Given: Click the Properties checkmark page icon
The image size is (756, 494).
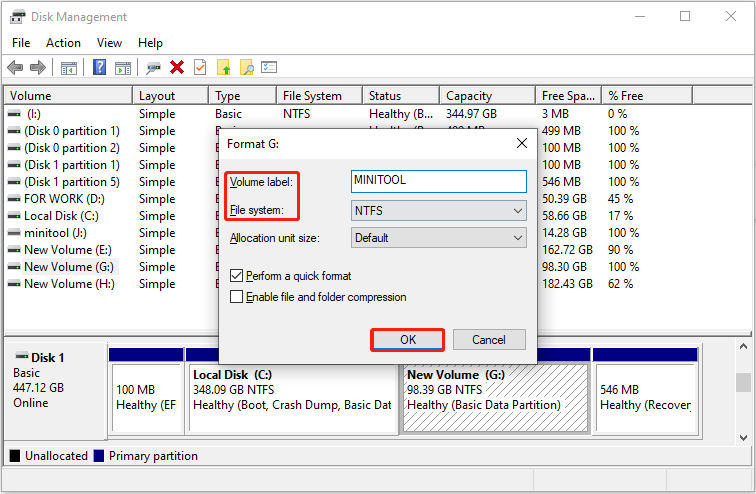Looking at the screenshot, I should pyautogui.click(x=200, y=67).
